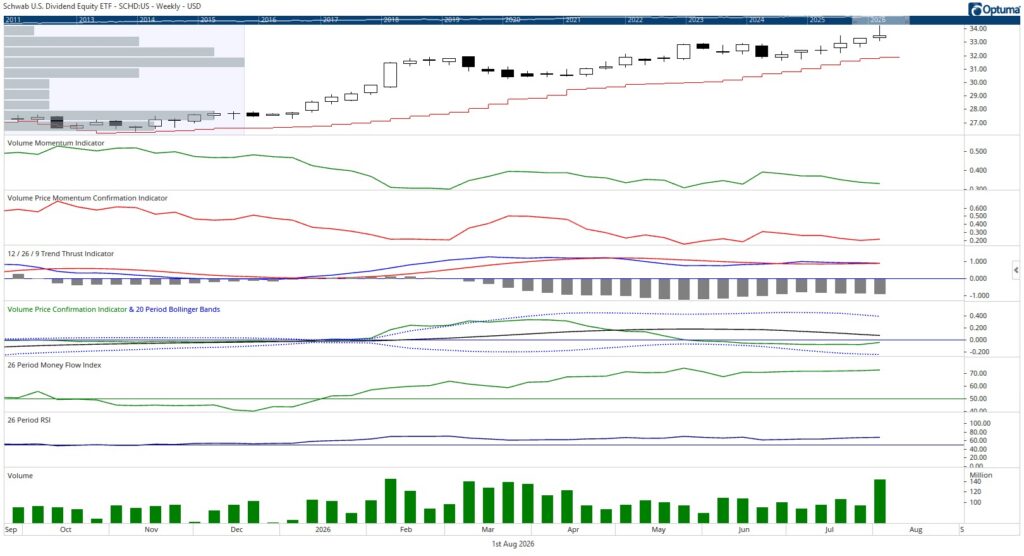Click the -1.000 value on Trend Thrust scale
Image resolution: width=1024 pixels, height=556 pixels.
[x=978, y=295]
